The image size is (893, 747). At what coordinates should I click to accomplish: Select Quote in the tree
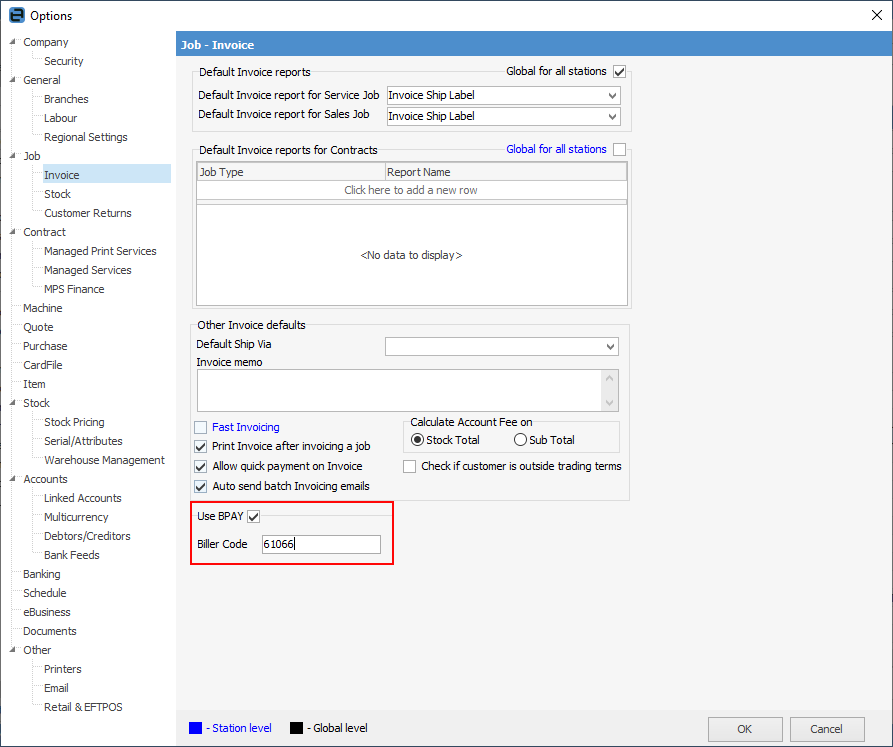click(38, 327)
